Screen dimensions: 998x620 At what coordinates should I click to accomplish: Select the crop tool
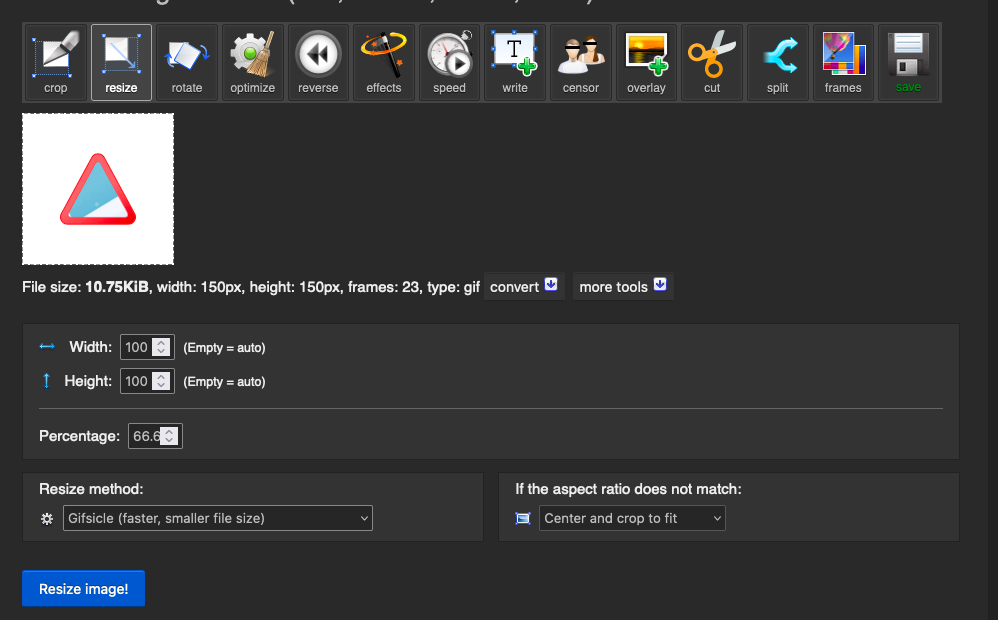click(55, 62)
